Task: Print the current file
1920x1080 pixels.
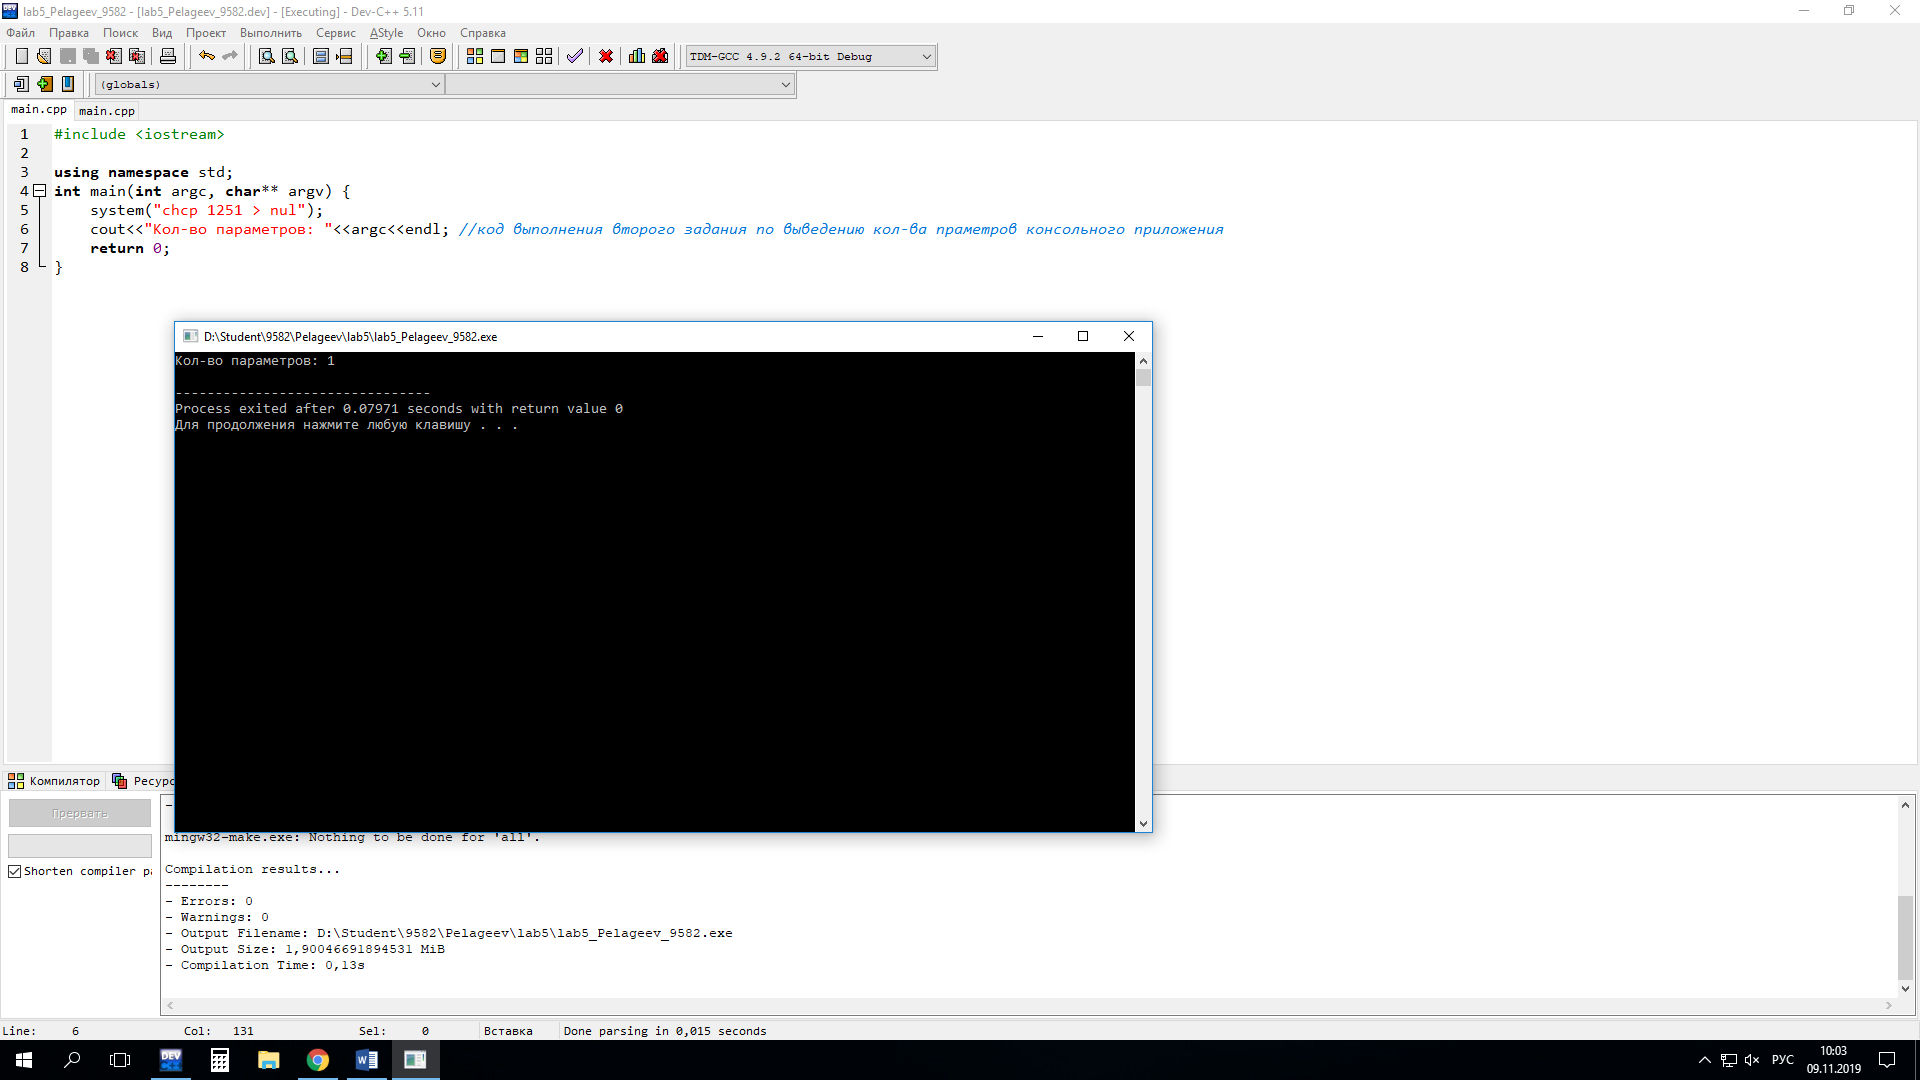Action: pos(168,57)
